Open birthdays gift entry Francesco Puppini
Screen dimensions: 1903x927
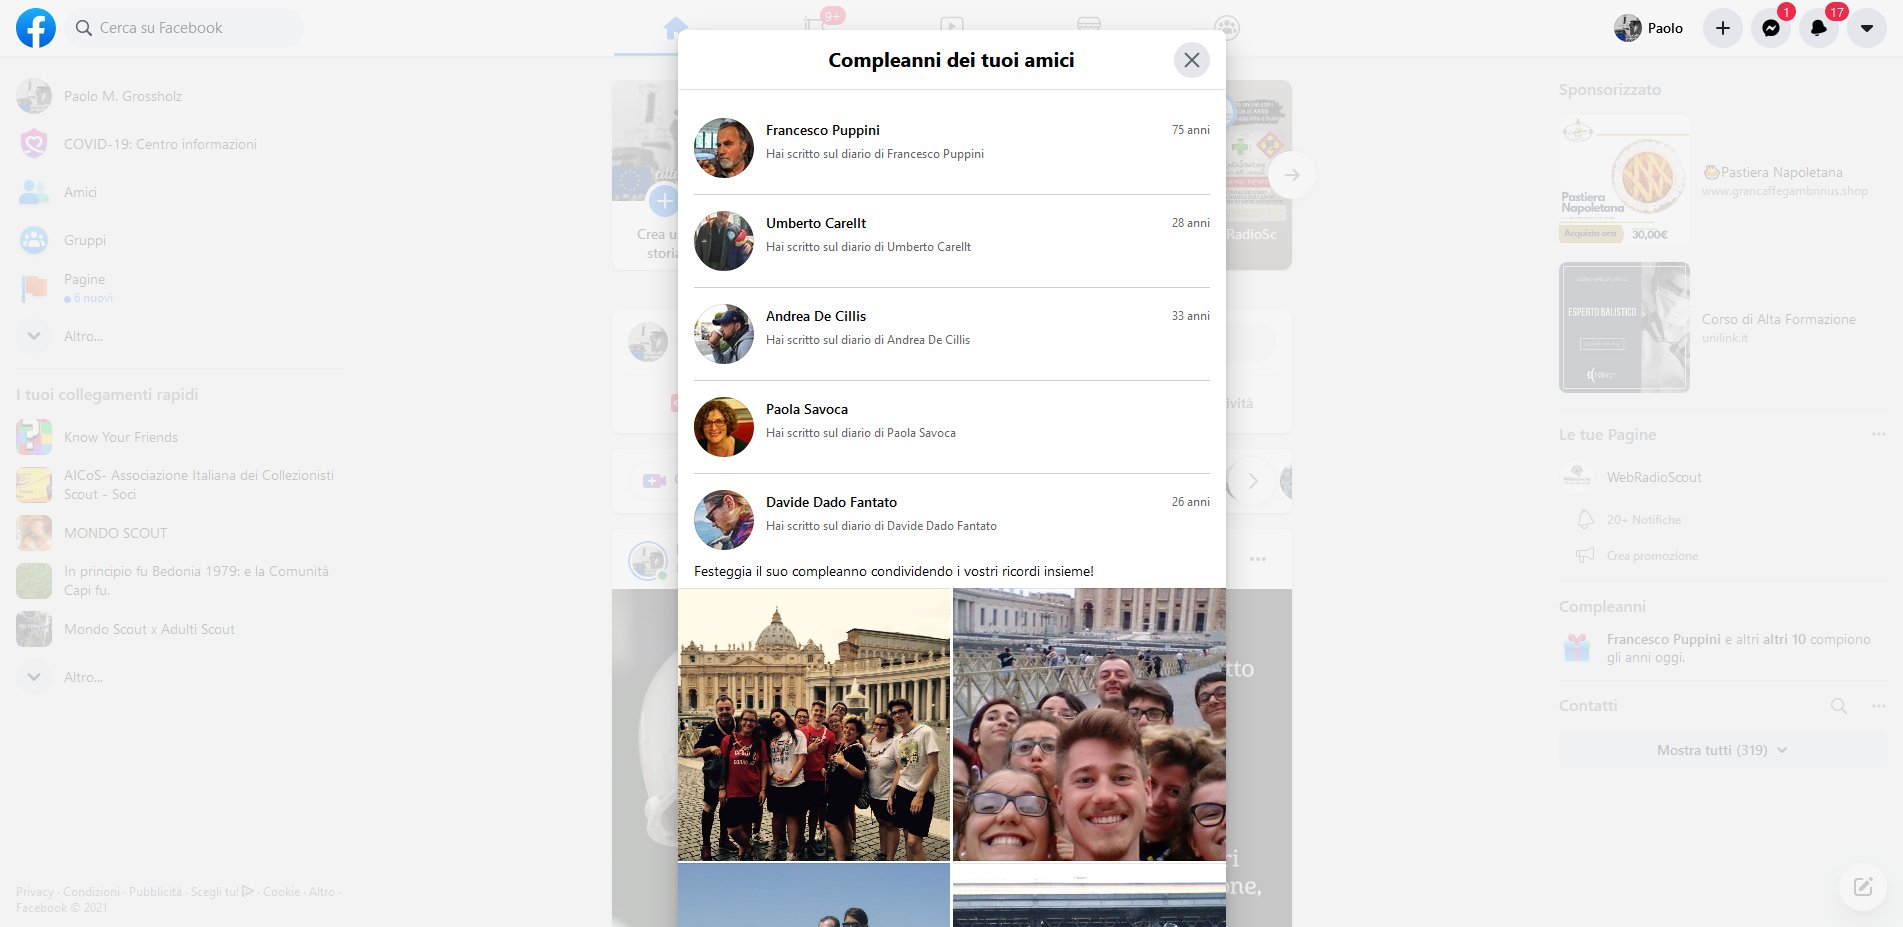(1722, 648)
